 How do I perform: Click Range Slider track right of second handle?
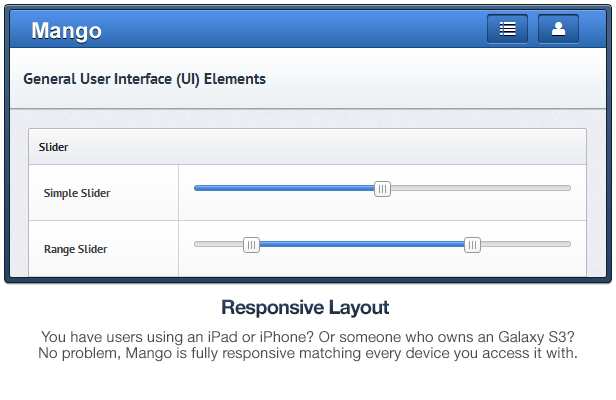tap(525, 244)
